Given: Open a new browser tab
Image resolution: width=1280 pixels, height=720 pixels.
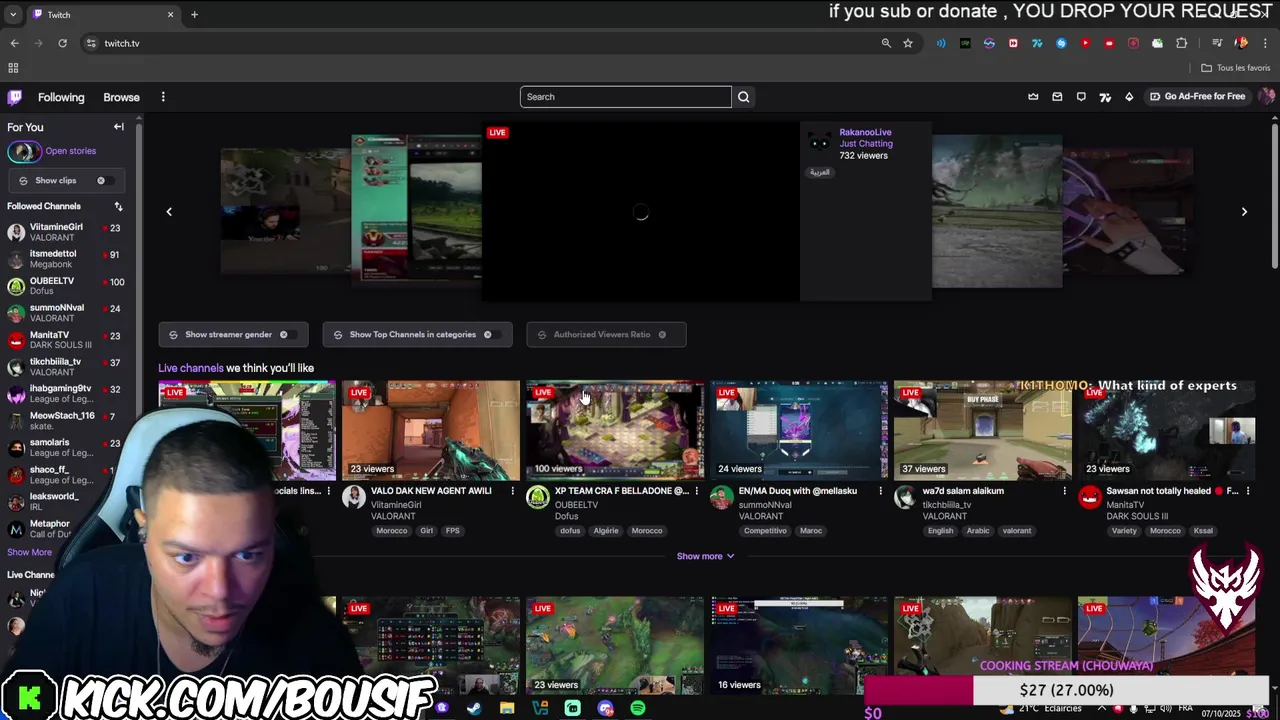Looking at the screenshot, I should (194, 15).
